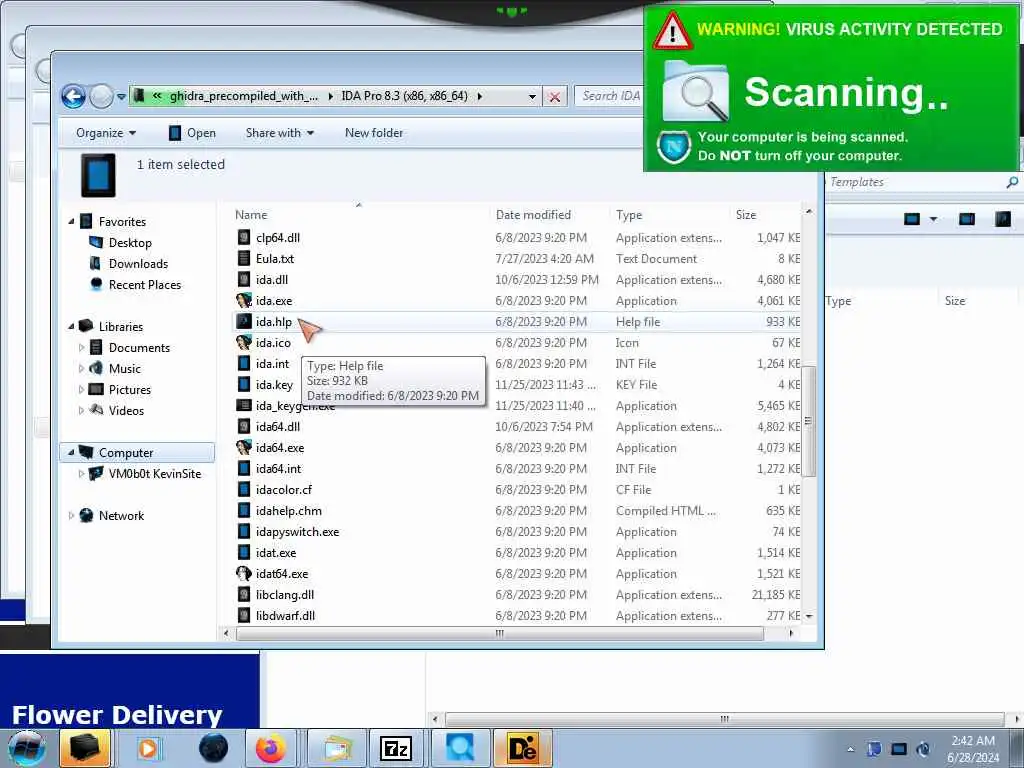Click the file list scroll down arrow
The width and height of the screenshot is (1024, 768).
(x=809, y=616)
